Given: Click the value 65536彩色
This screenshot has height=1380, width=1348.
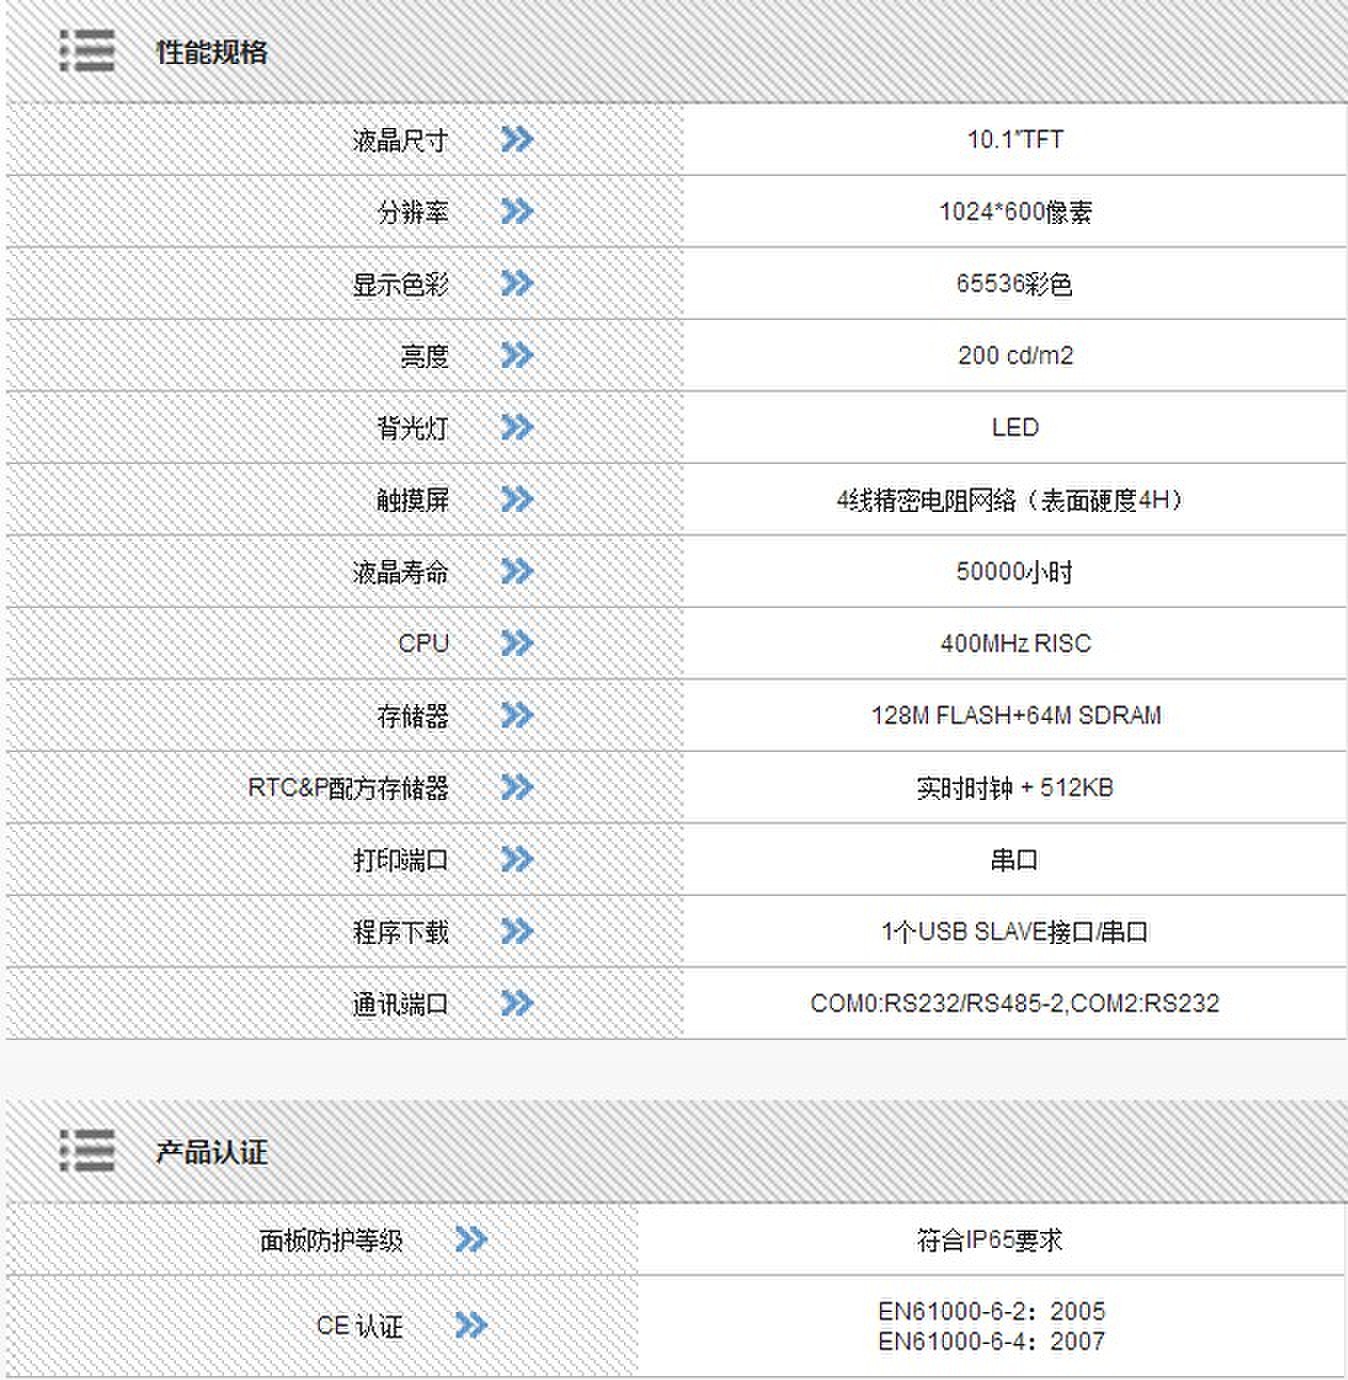Looking at the screenshot, I should pyautogui.click(x=1014, y=284).
